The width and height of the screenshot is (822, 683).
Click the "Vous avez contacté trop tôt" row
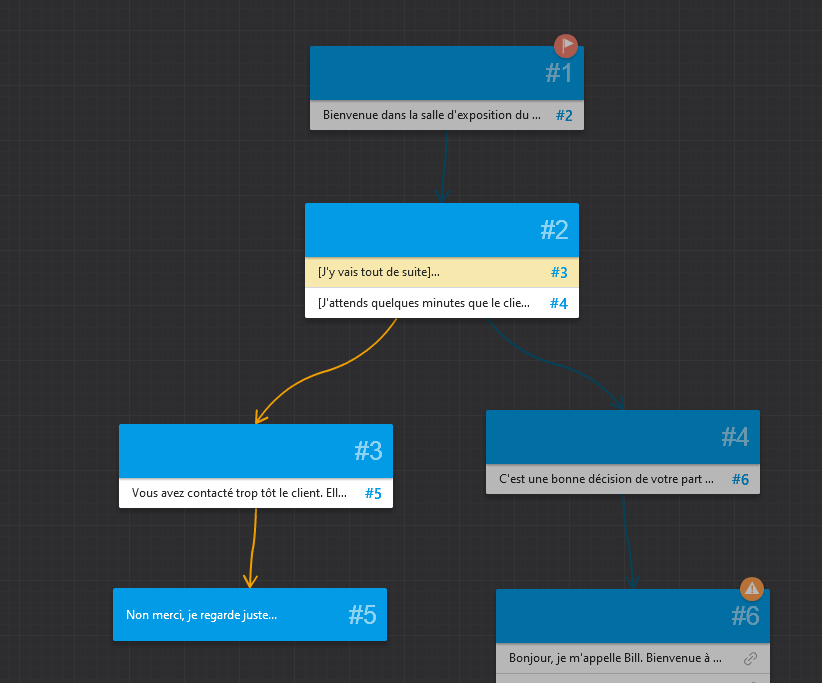tap(239, 493)
